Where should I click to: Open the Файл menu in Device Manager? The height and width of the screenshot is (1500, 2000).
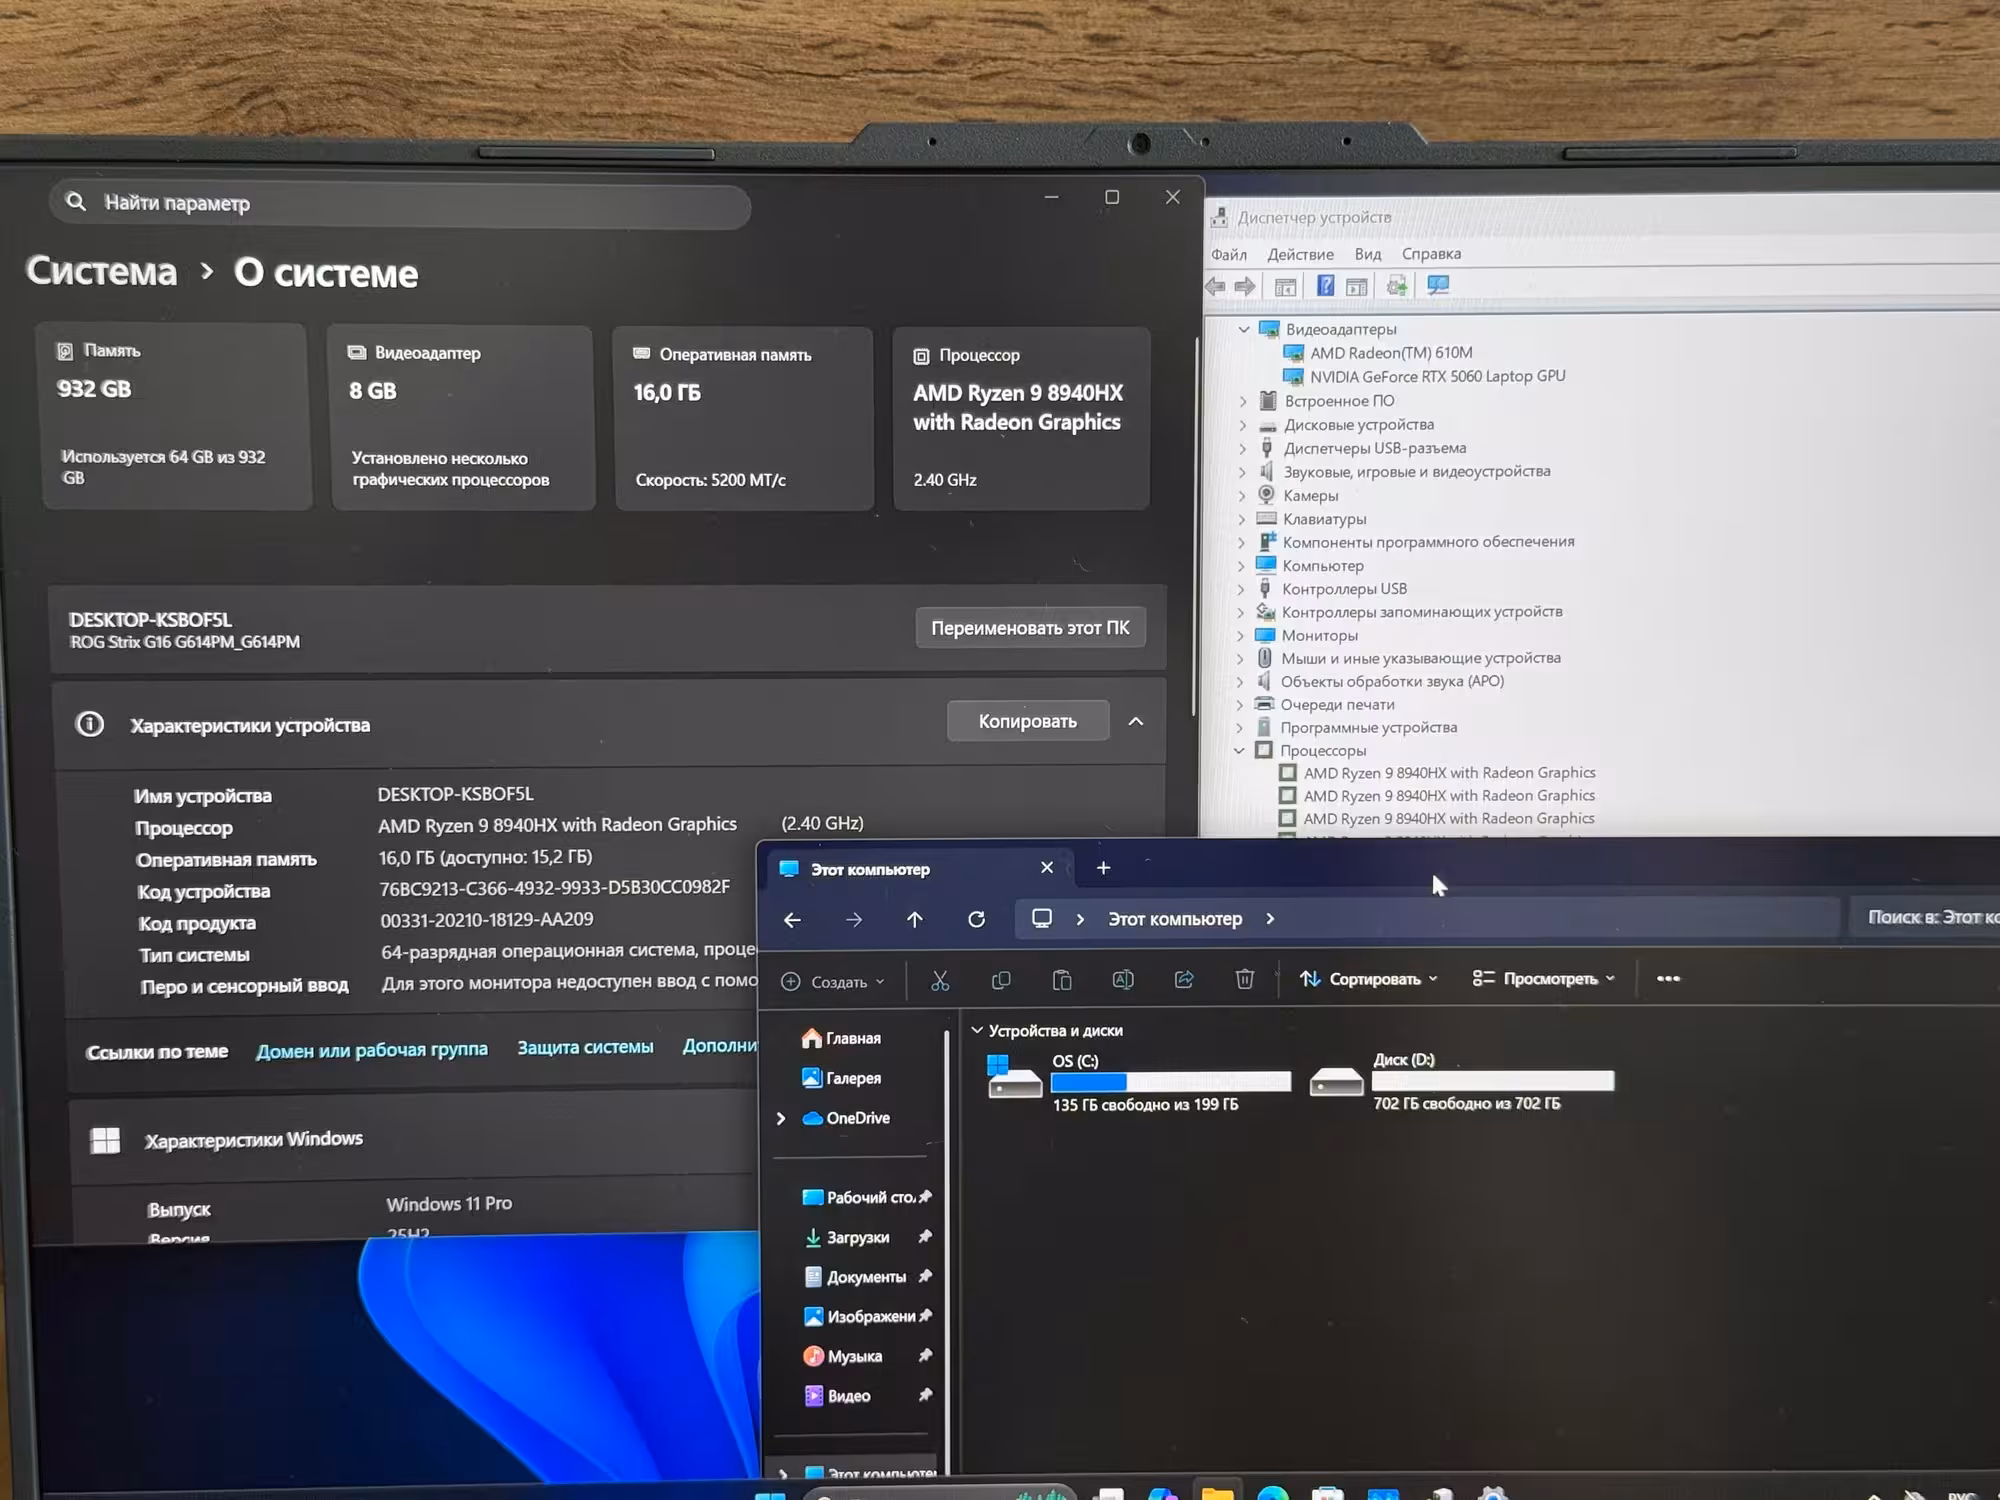coord(1229,255)
